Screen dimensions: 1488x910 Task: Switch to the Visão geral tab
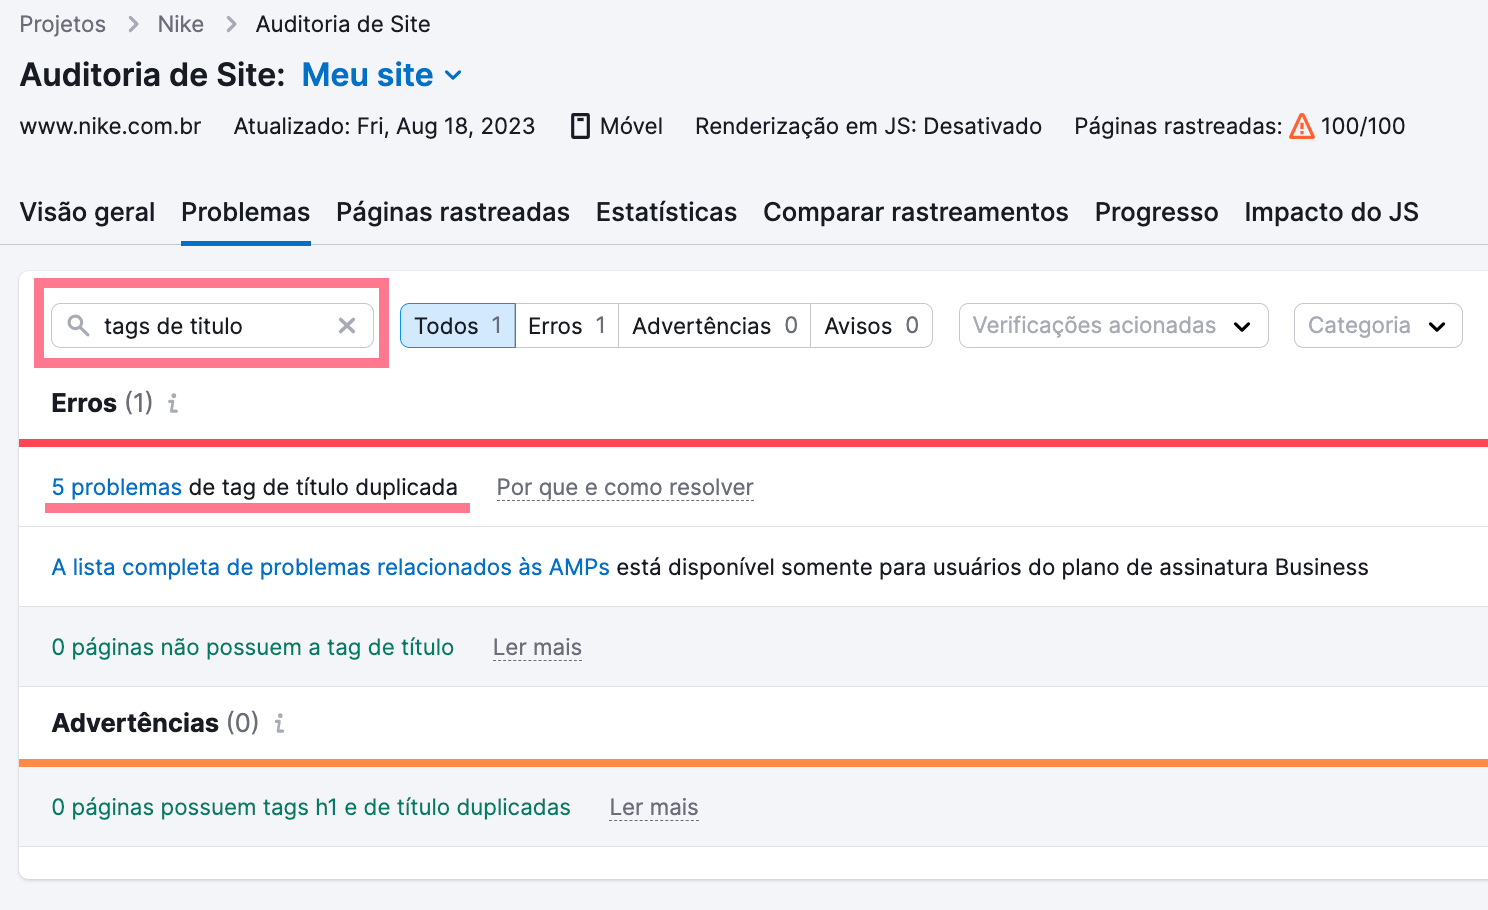(87, 212)
